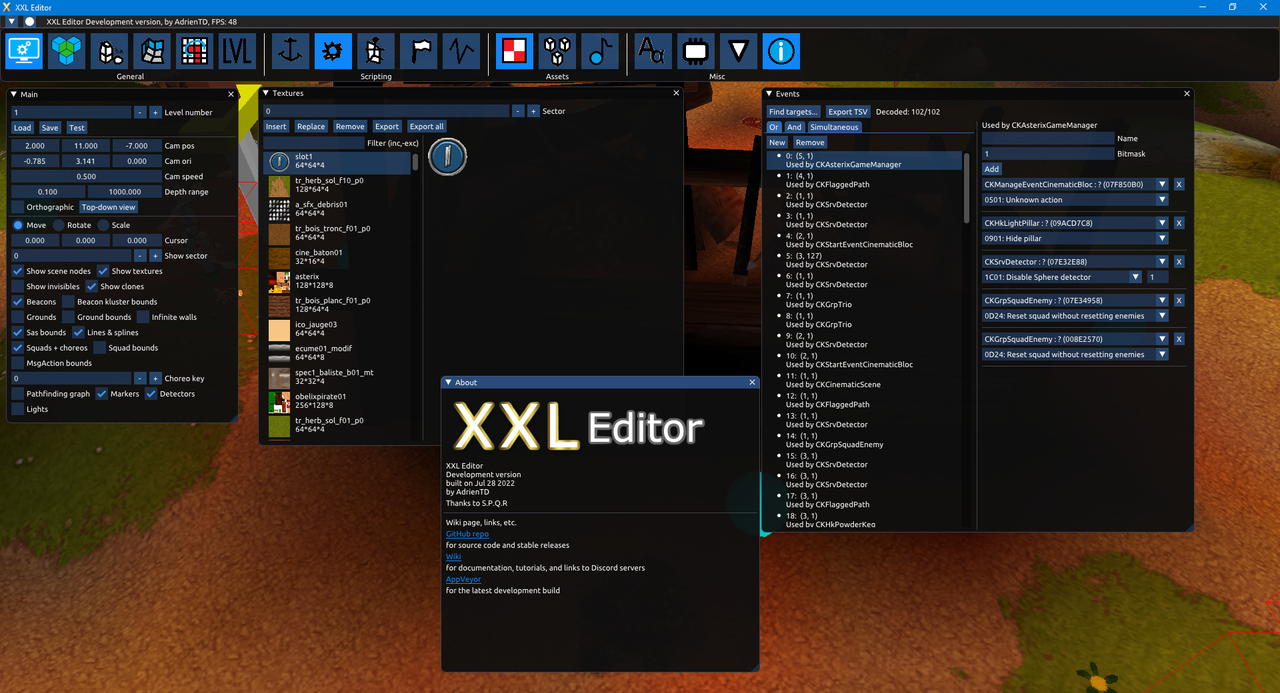The height and width of the screenshot is (693, 1280).
Task: Click the Find targets... button
Action: click(793, 112)
